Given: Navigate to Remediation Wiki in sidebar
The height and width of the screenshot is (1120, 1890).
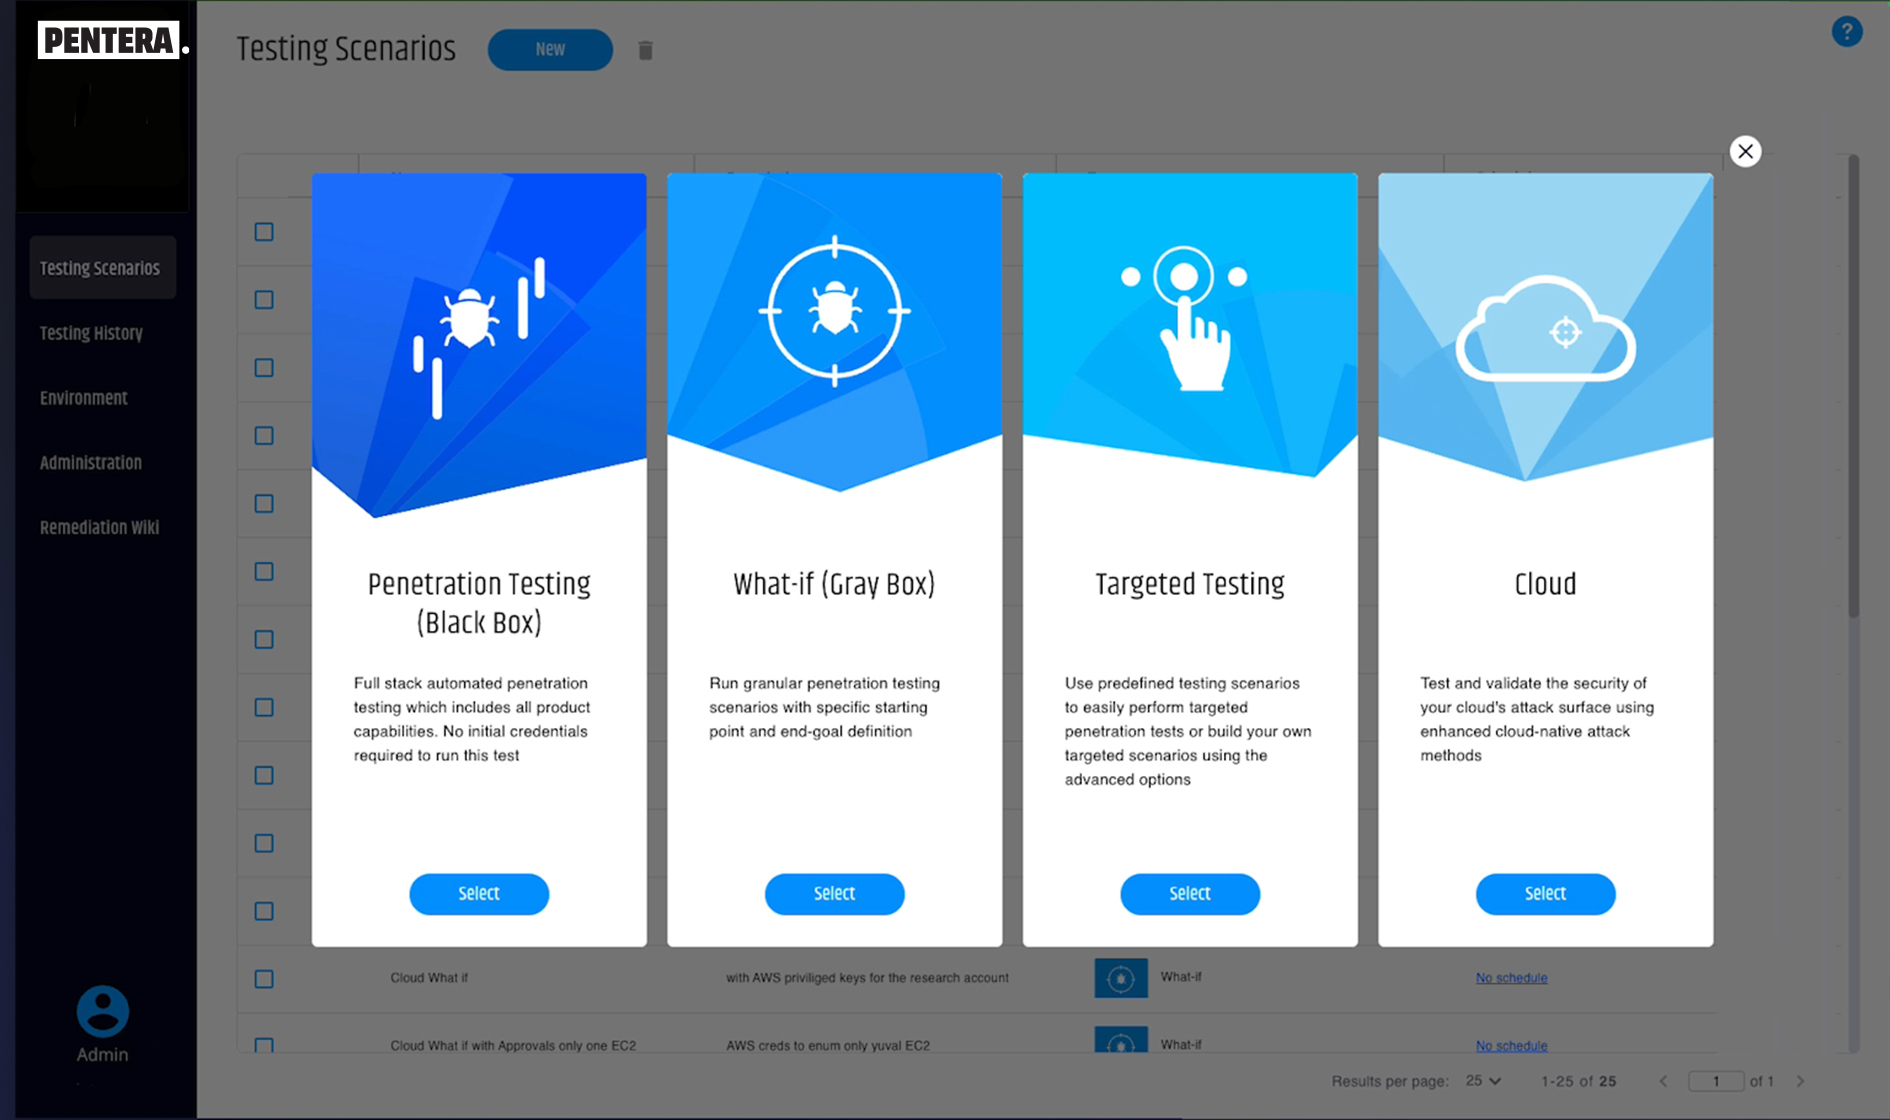Looking at the screenshot, I should pyautogui.click(x=99, y=527).
